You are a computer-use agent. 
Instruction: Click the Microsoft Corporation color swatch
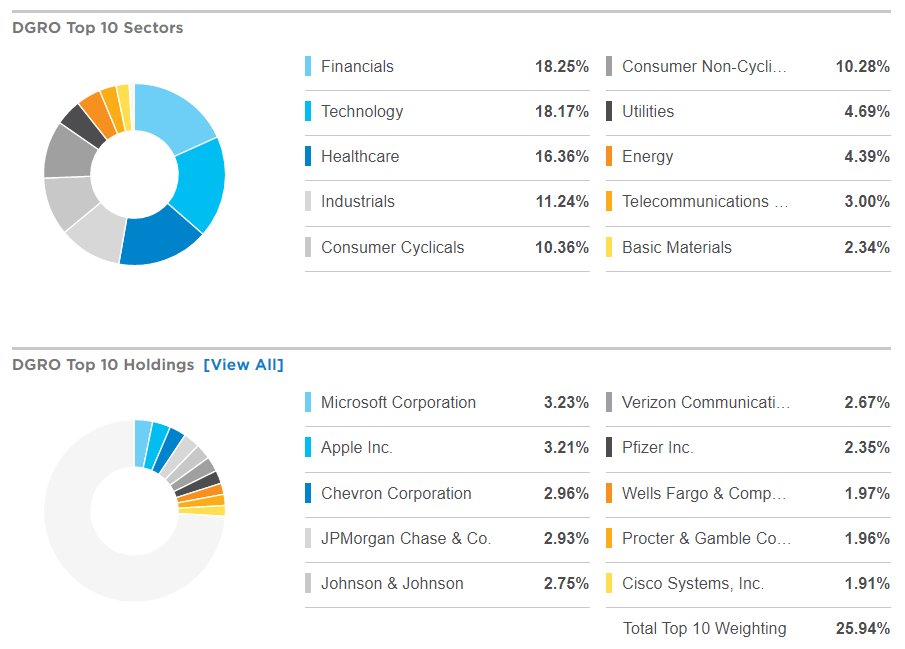308,403
